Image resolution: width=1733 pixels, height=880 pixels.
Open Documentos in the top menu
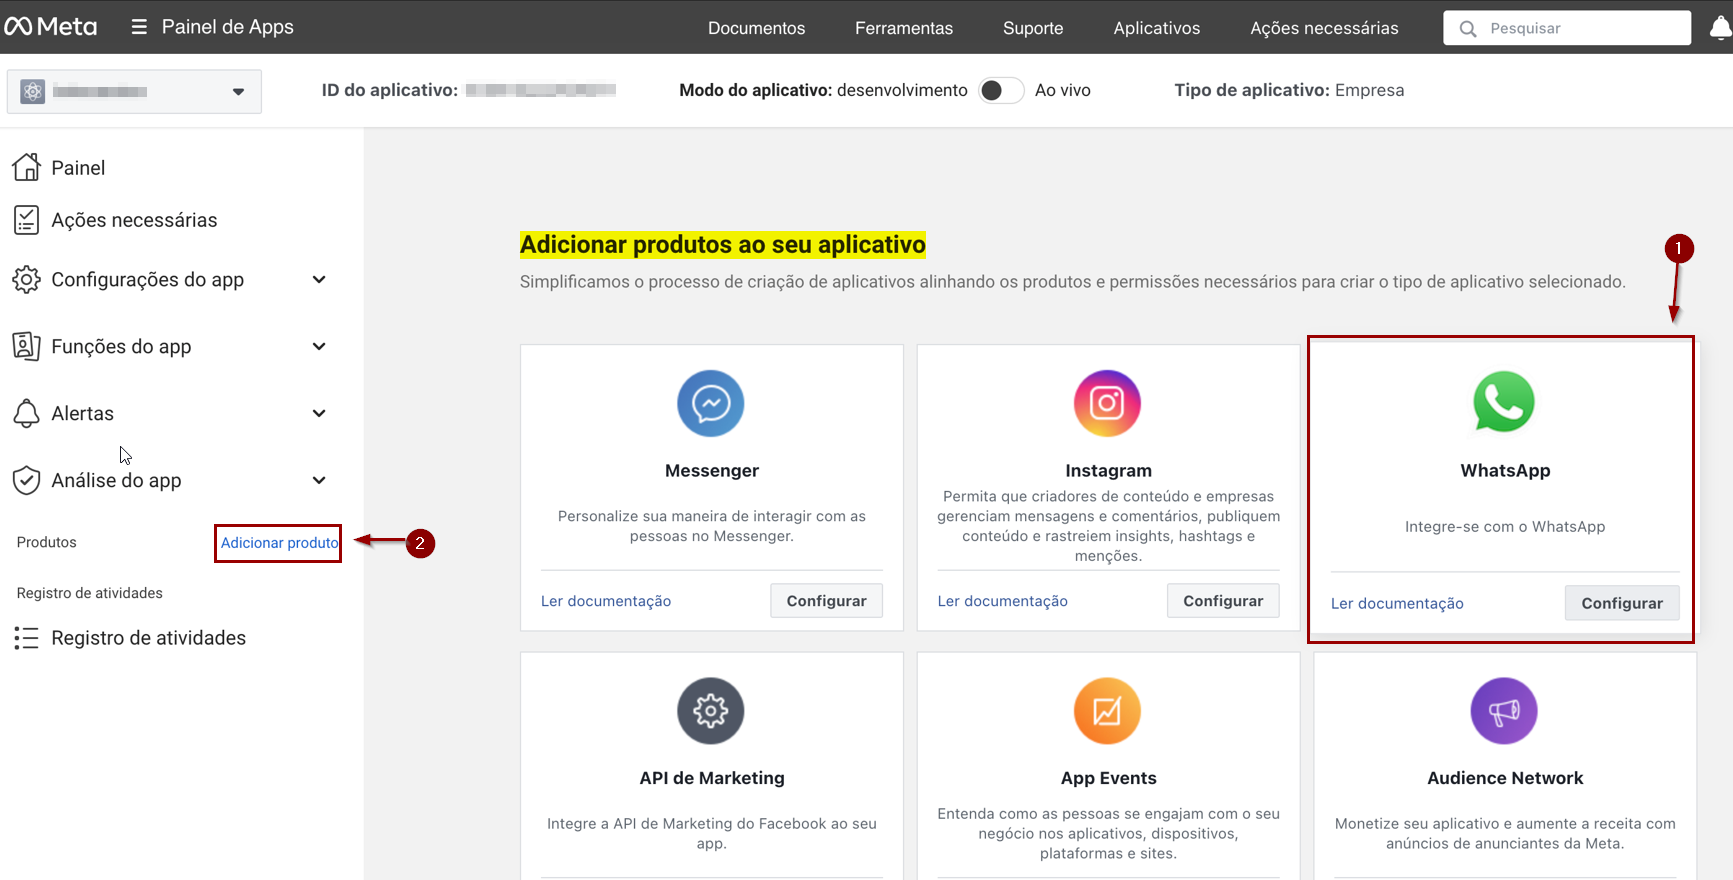(756, 28)
